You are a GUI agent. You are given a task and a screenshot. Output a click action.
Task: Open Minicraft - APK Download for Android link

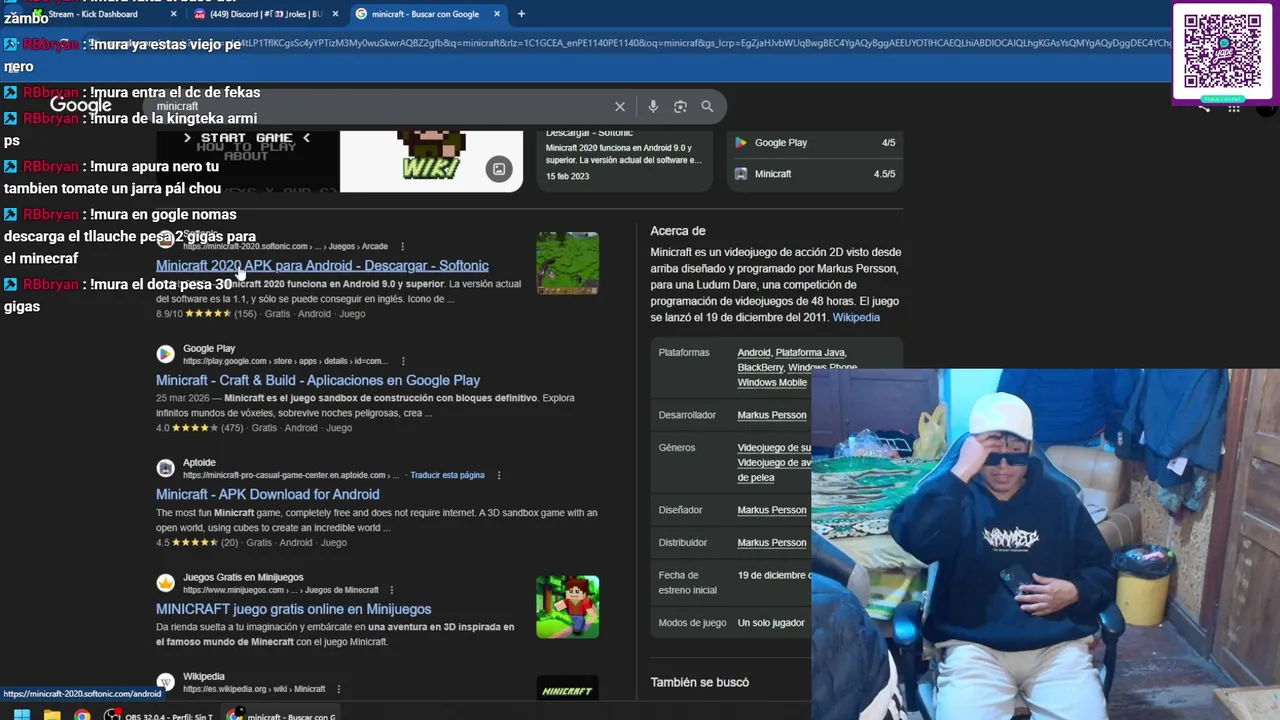coord(267,494)
